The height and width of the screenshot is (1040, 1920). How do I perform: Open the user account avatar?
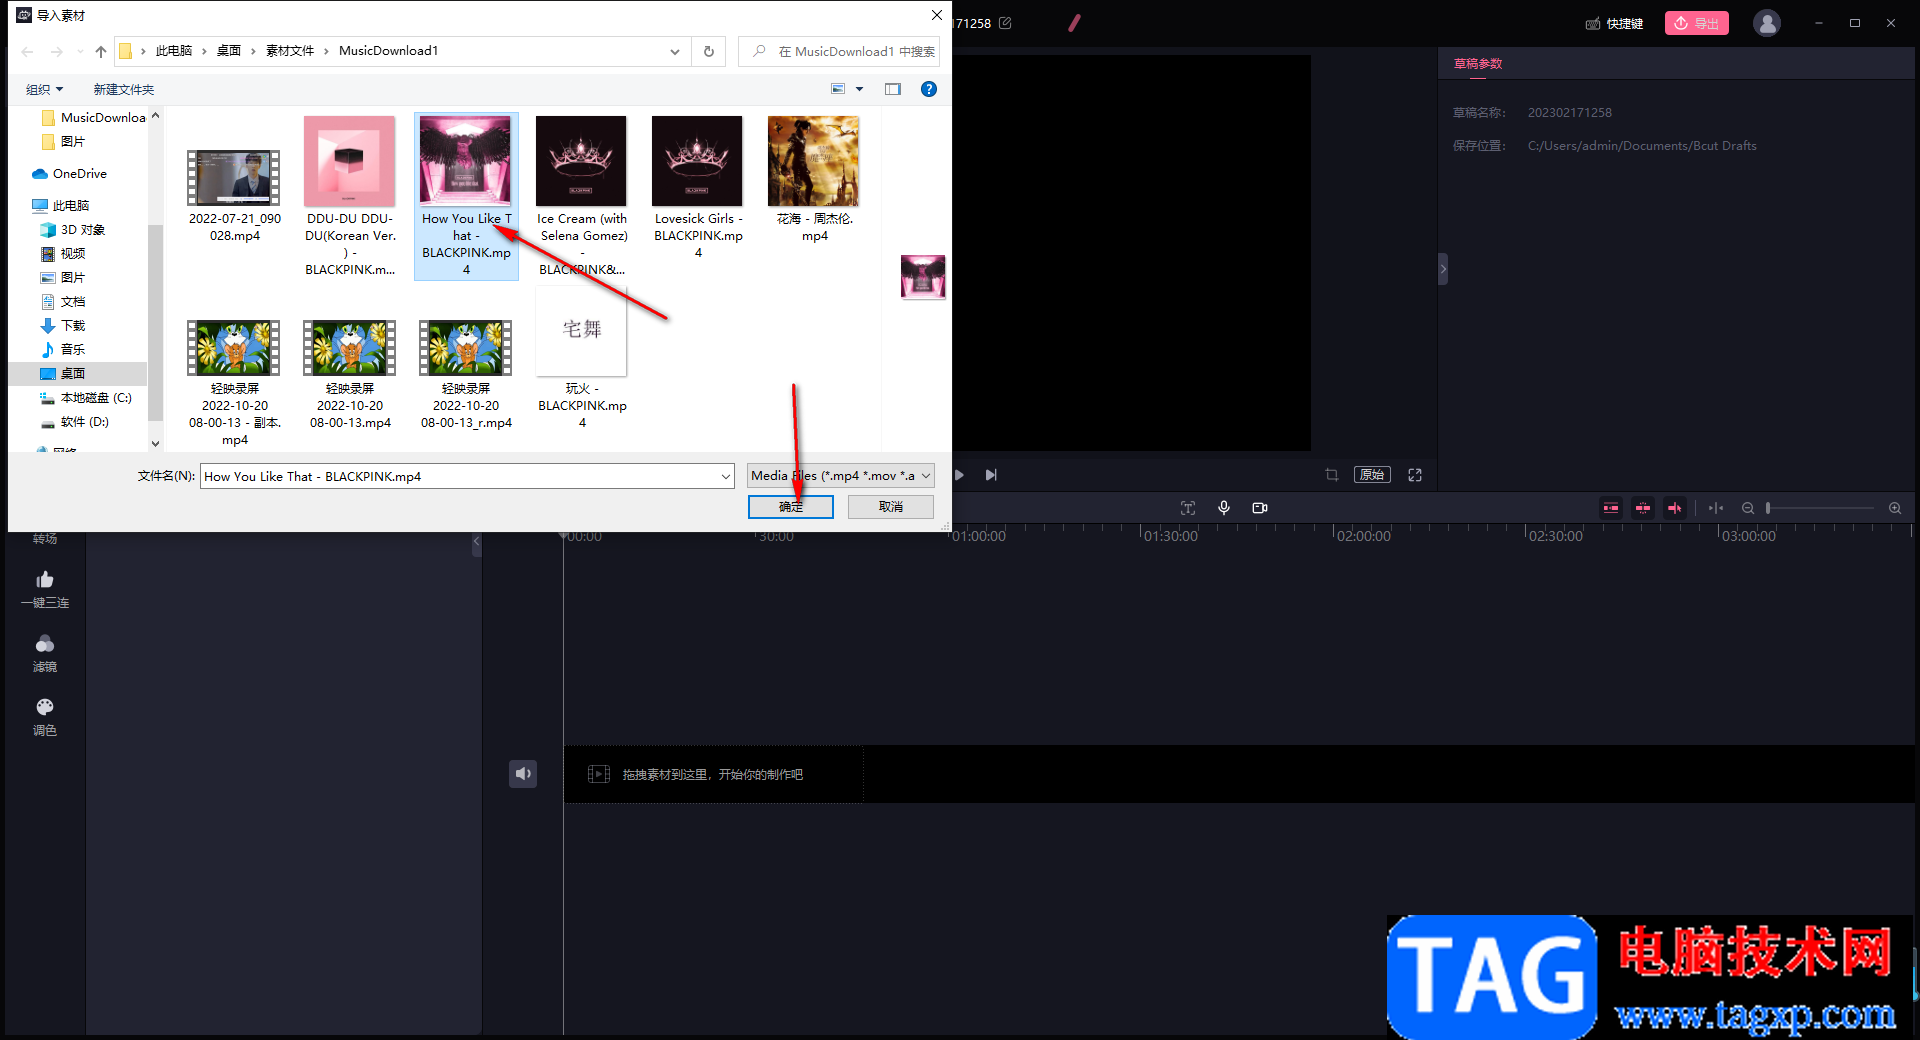[1767, 23]
